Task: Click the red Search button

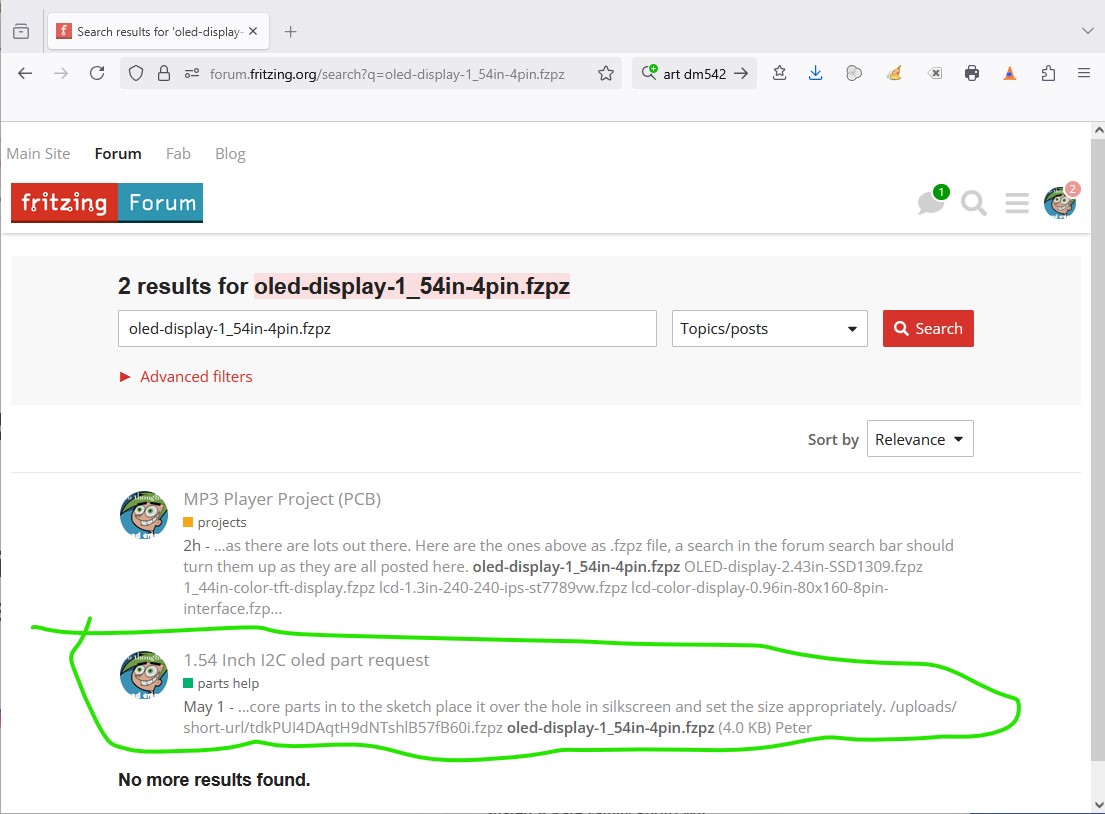Action: tap(928, 328)
